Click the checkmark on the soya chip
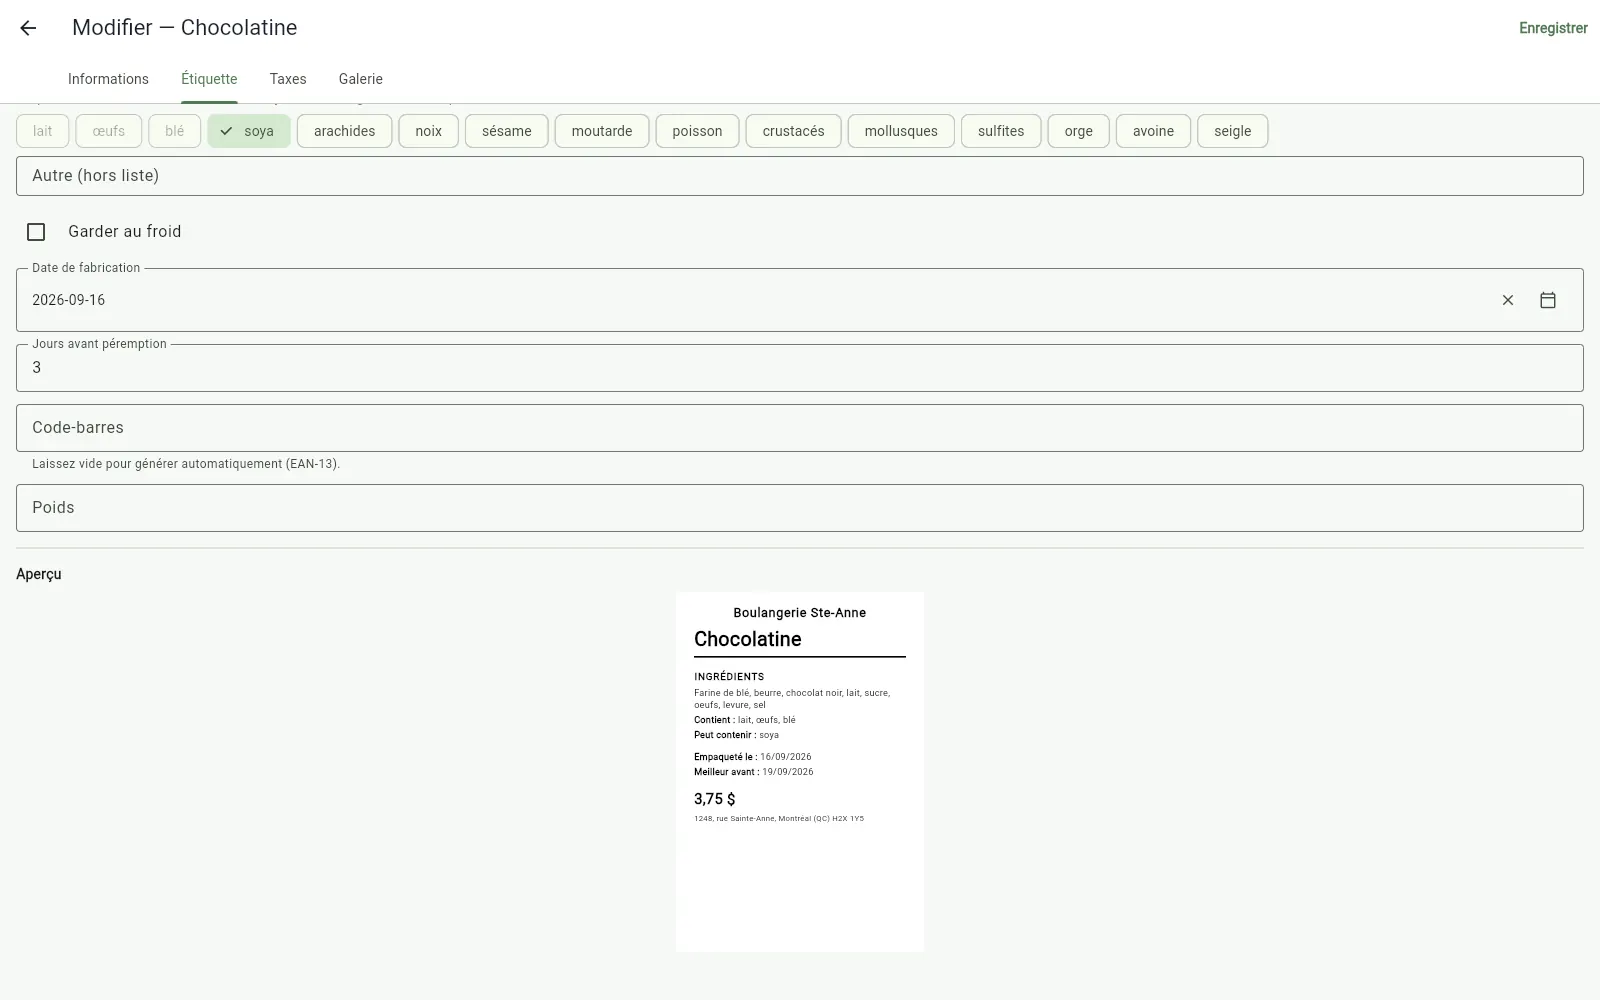Viewport: 1600px width, 1000px height. pyautogui.click(x=227, y=131)
